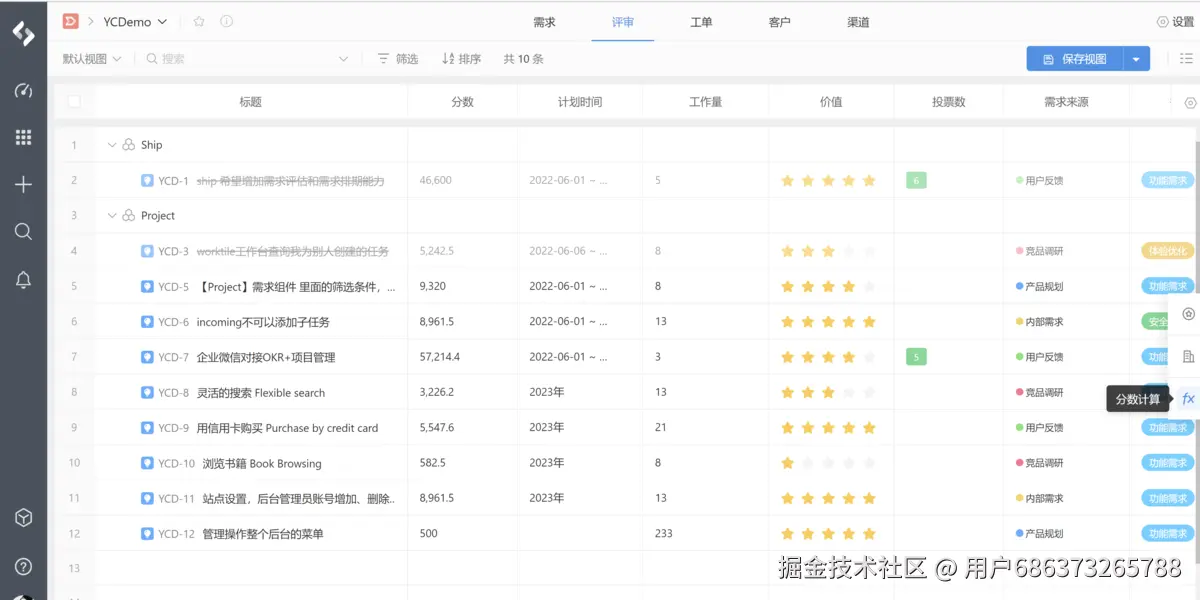The height and width of the screenshot is (600, 1200).
Task: Open column settings gear in table header
Action: coord(1190,102)
